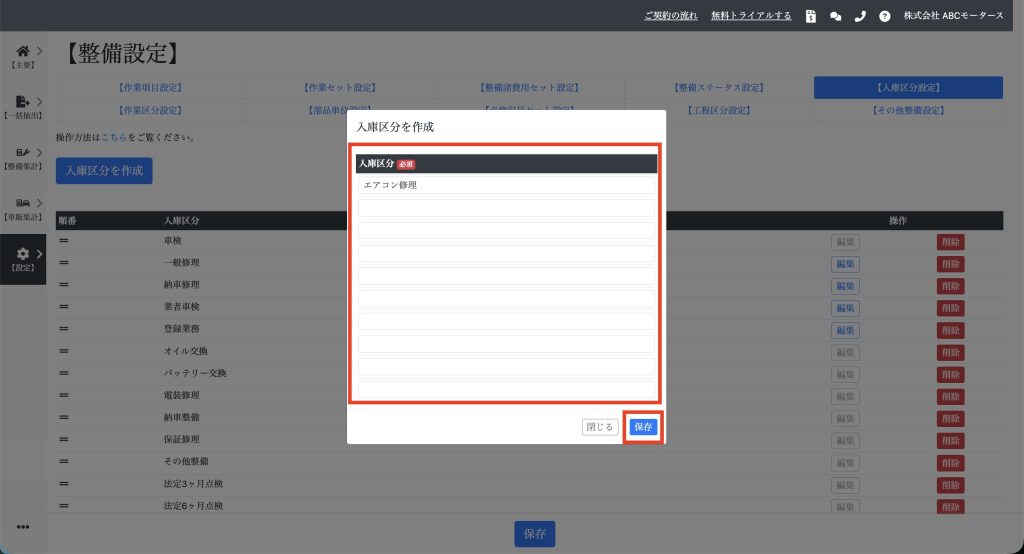Click the 閉じる button in the dialog
This screenshot has height=554, width=1024.
(x=599, y=427)
